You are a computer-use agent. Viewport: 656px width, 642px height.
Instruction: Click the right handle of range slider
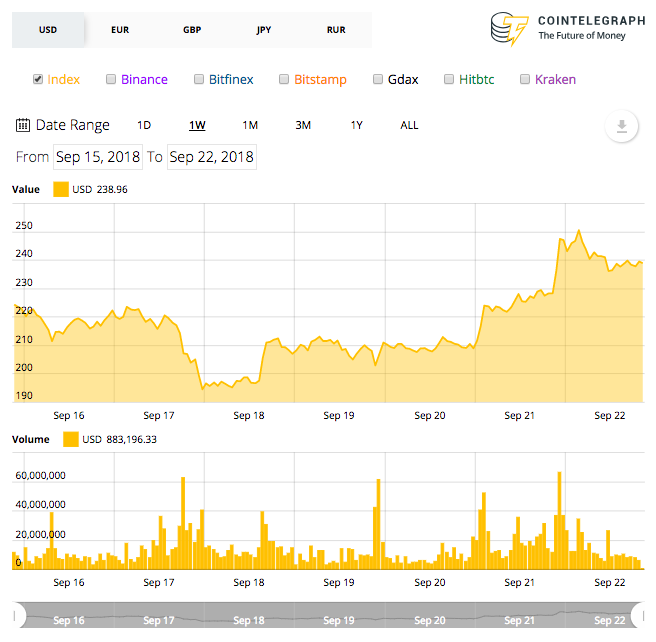click(x=641, y=615)
